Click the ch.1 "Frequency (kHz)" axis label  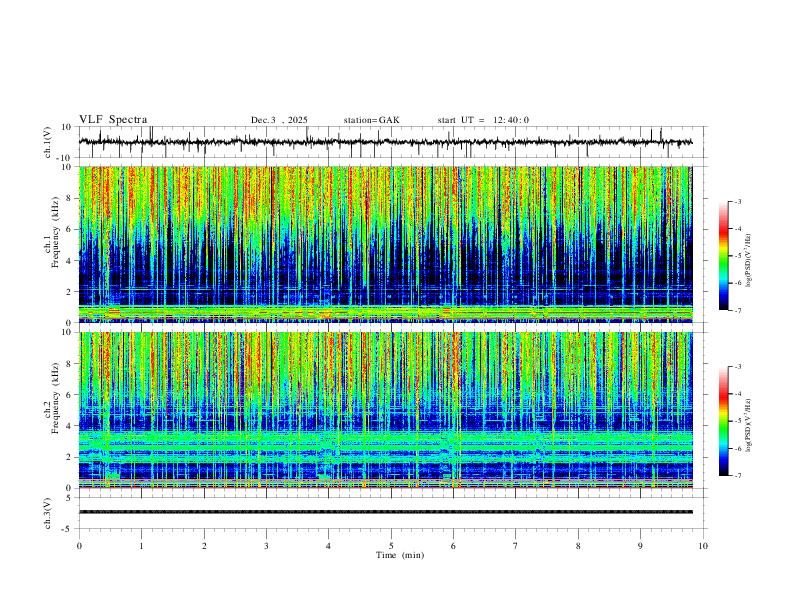tap(55, 232)
